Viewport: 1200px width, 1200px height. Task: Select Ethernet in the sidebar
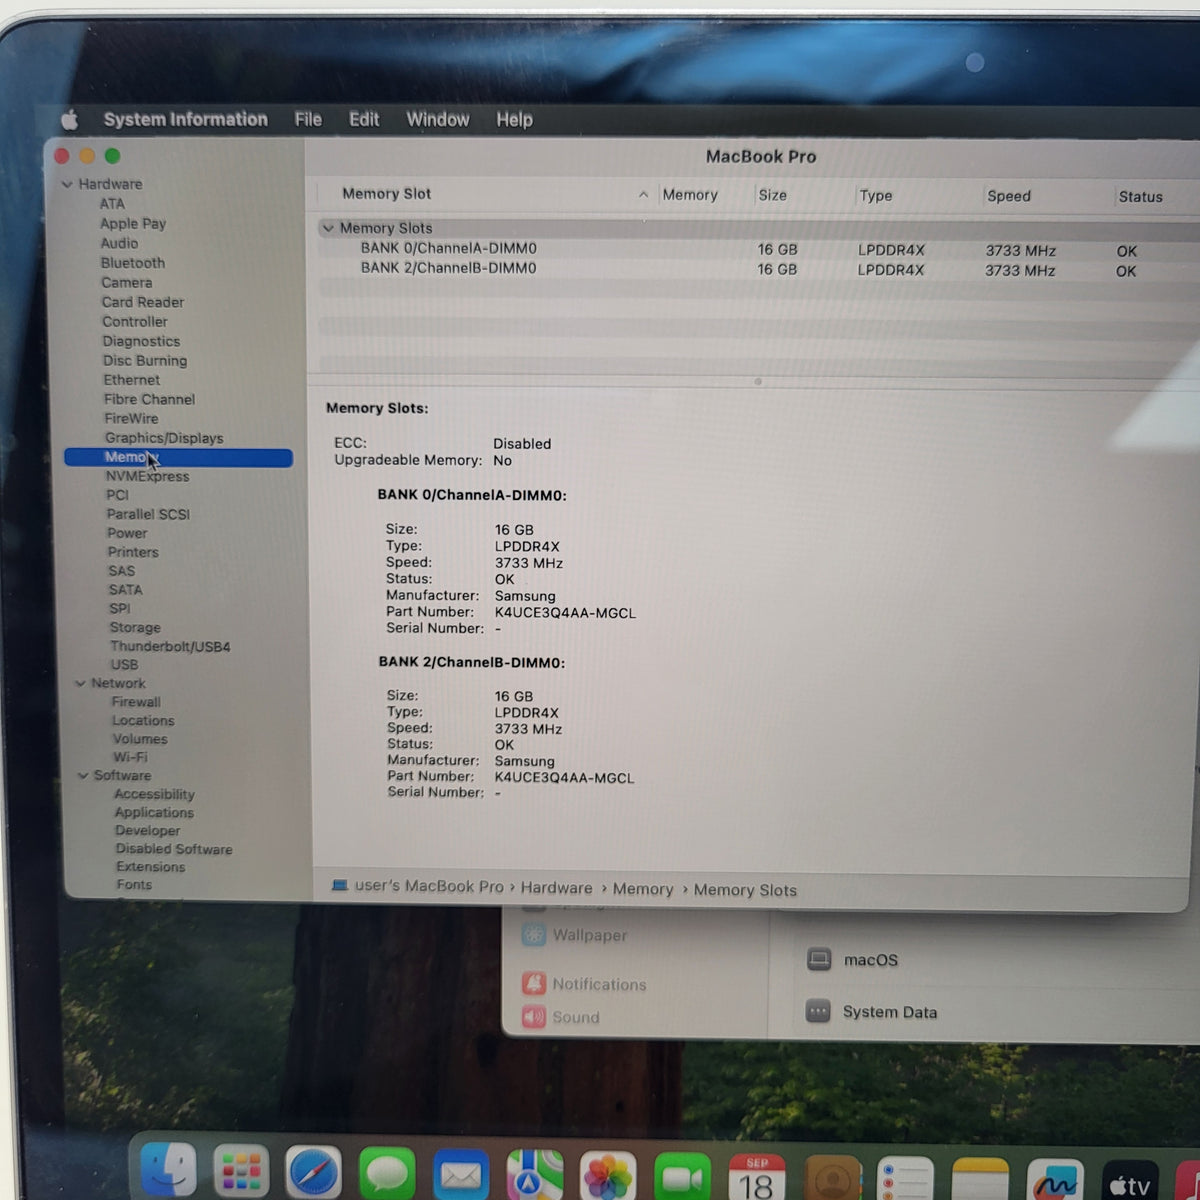pos(132,380)
